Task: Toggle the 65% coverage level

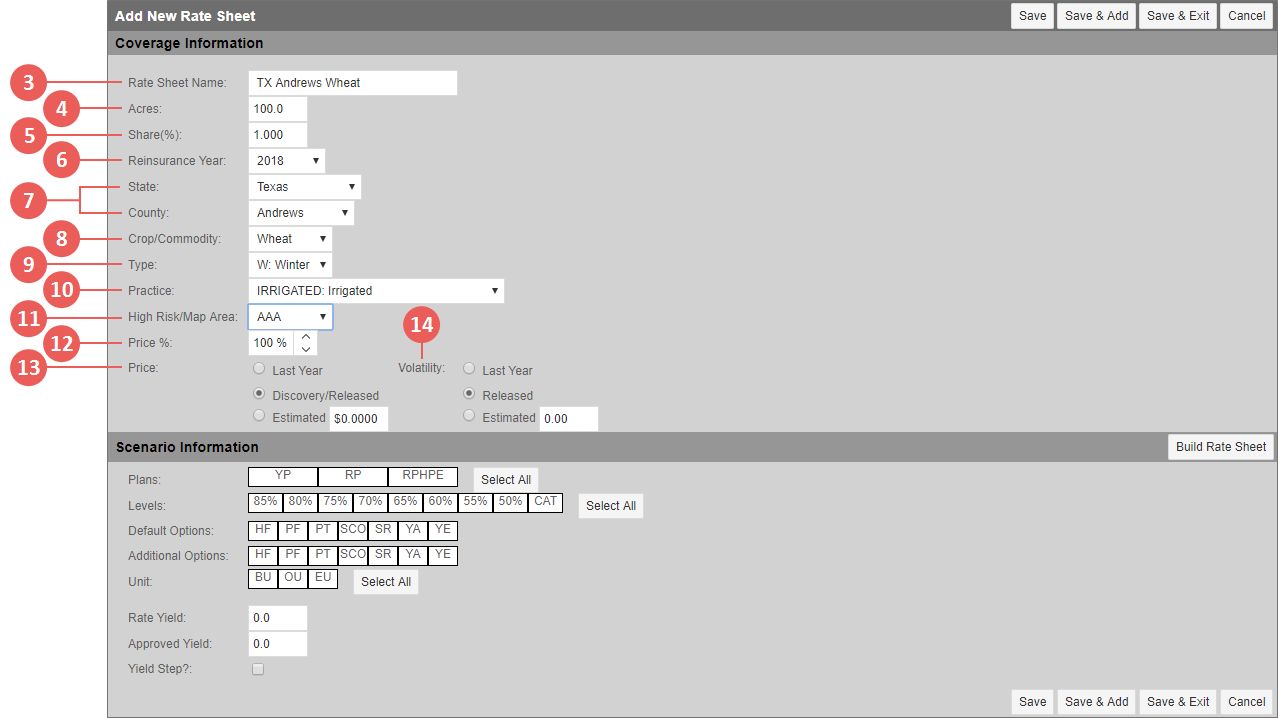Action: (x=405, y=503)
